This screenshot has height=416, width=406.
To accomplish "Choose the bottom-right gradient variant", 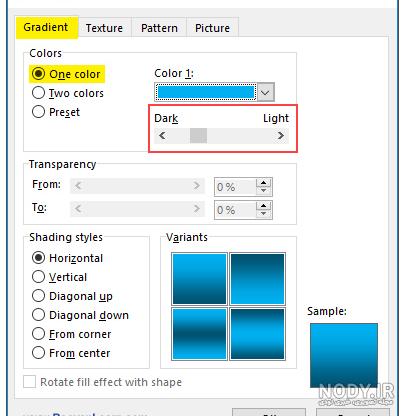I will [x=257, y=334].
